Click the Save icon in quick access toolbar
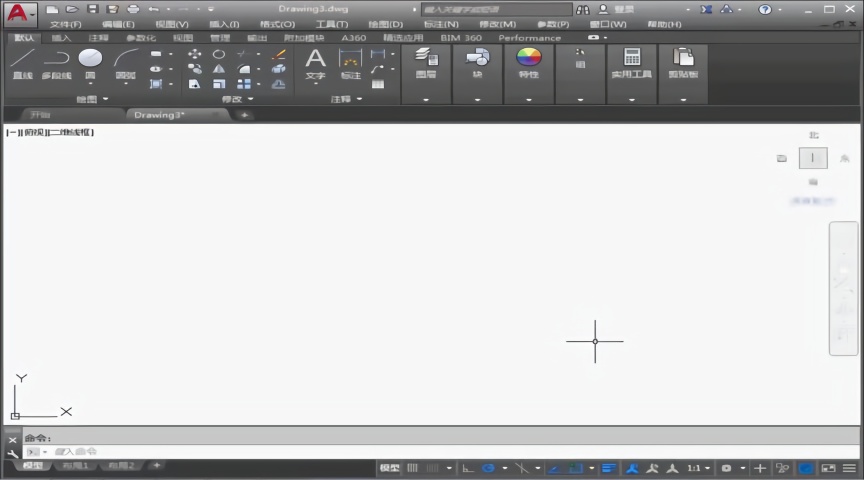Screen dimensions: 864x480 pyautogui.click(x=92, y=9)
